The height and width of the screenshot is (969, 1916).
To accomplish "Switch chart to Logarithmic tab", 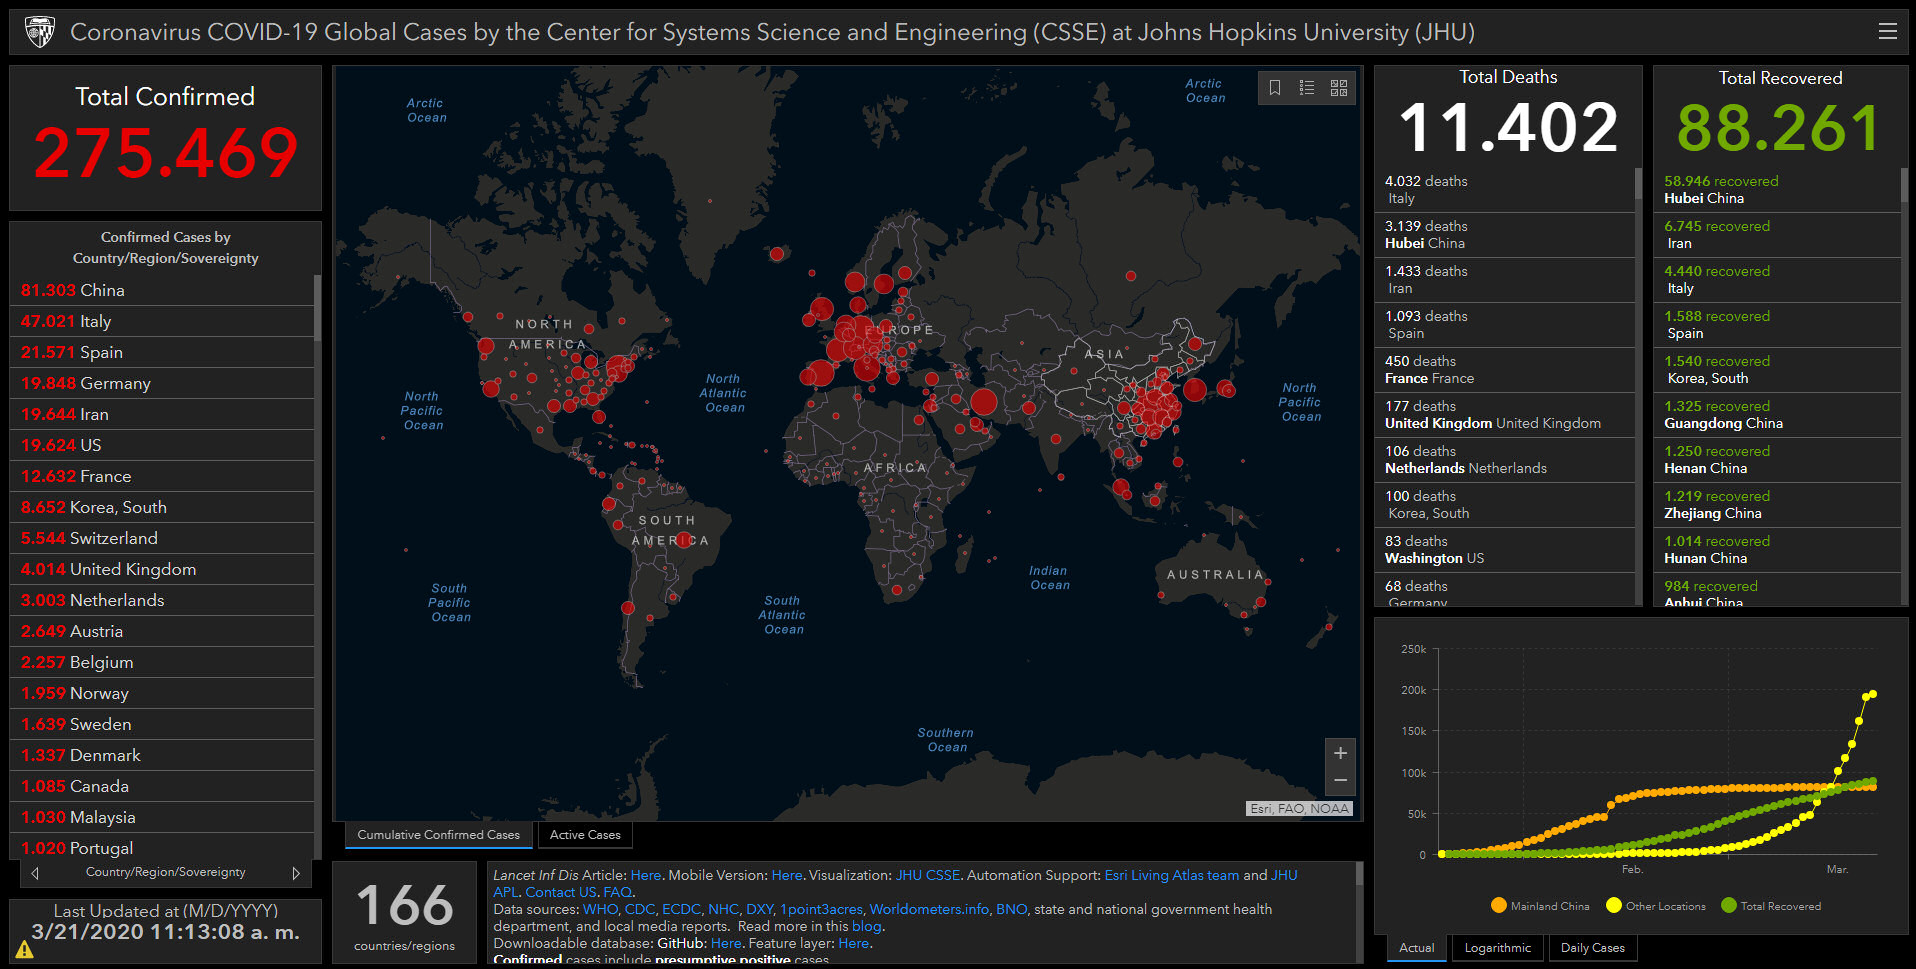I will point(1497,948).
